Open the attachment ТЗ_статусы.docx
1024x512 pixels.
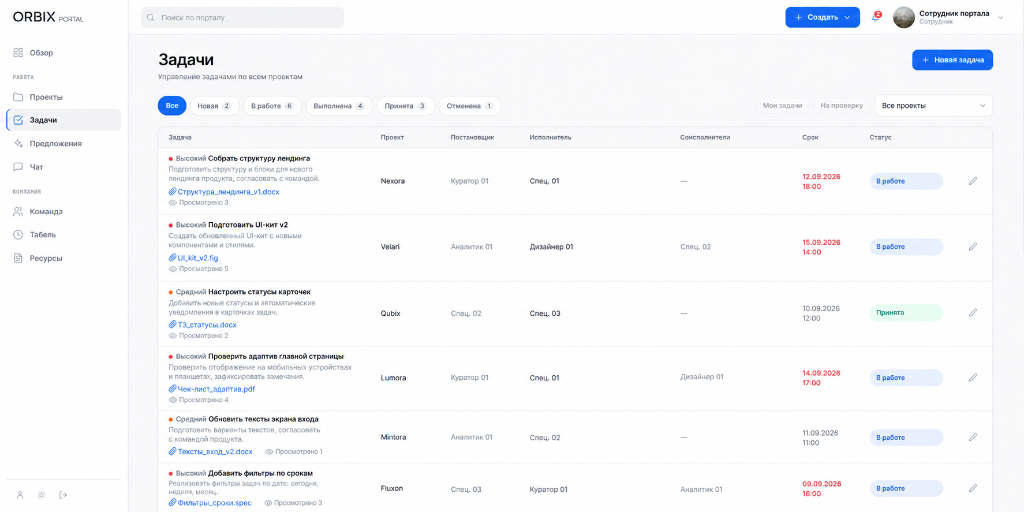(x=202, y=325)
